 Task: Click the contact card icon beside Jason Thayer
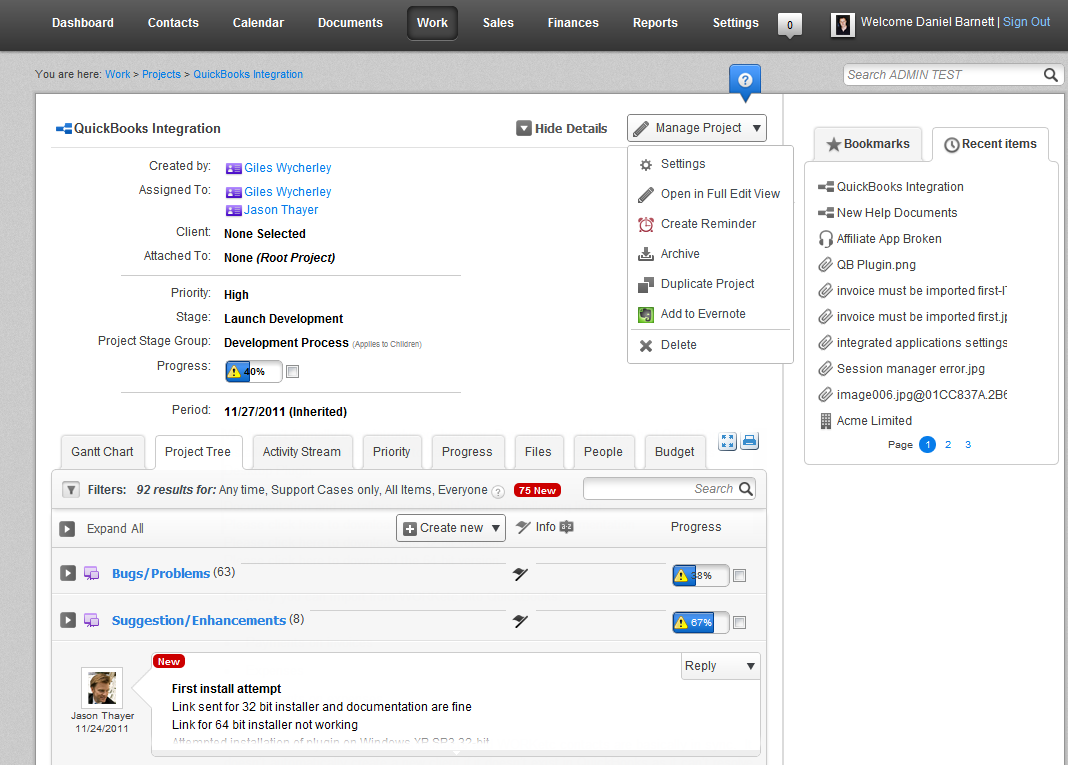coord(234,210)
